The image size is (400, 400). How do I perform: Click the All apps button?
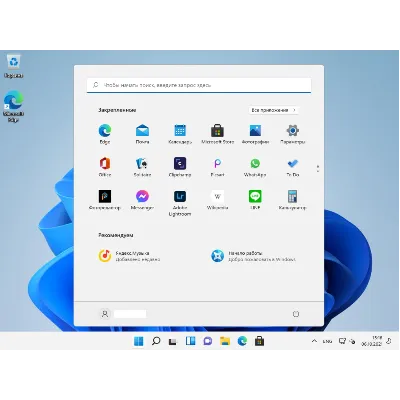click(274, 110)
